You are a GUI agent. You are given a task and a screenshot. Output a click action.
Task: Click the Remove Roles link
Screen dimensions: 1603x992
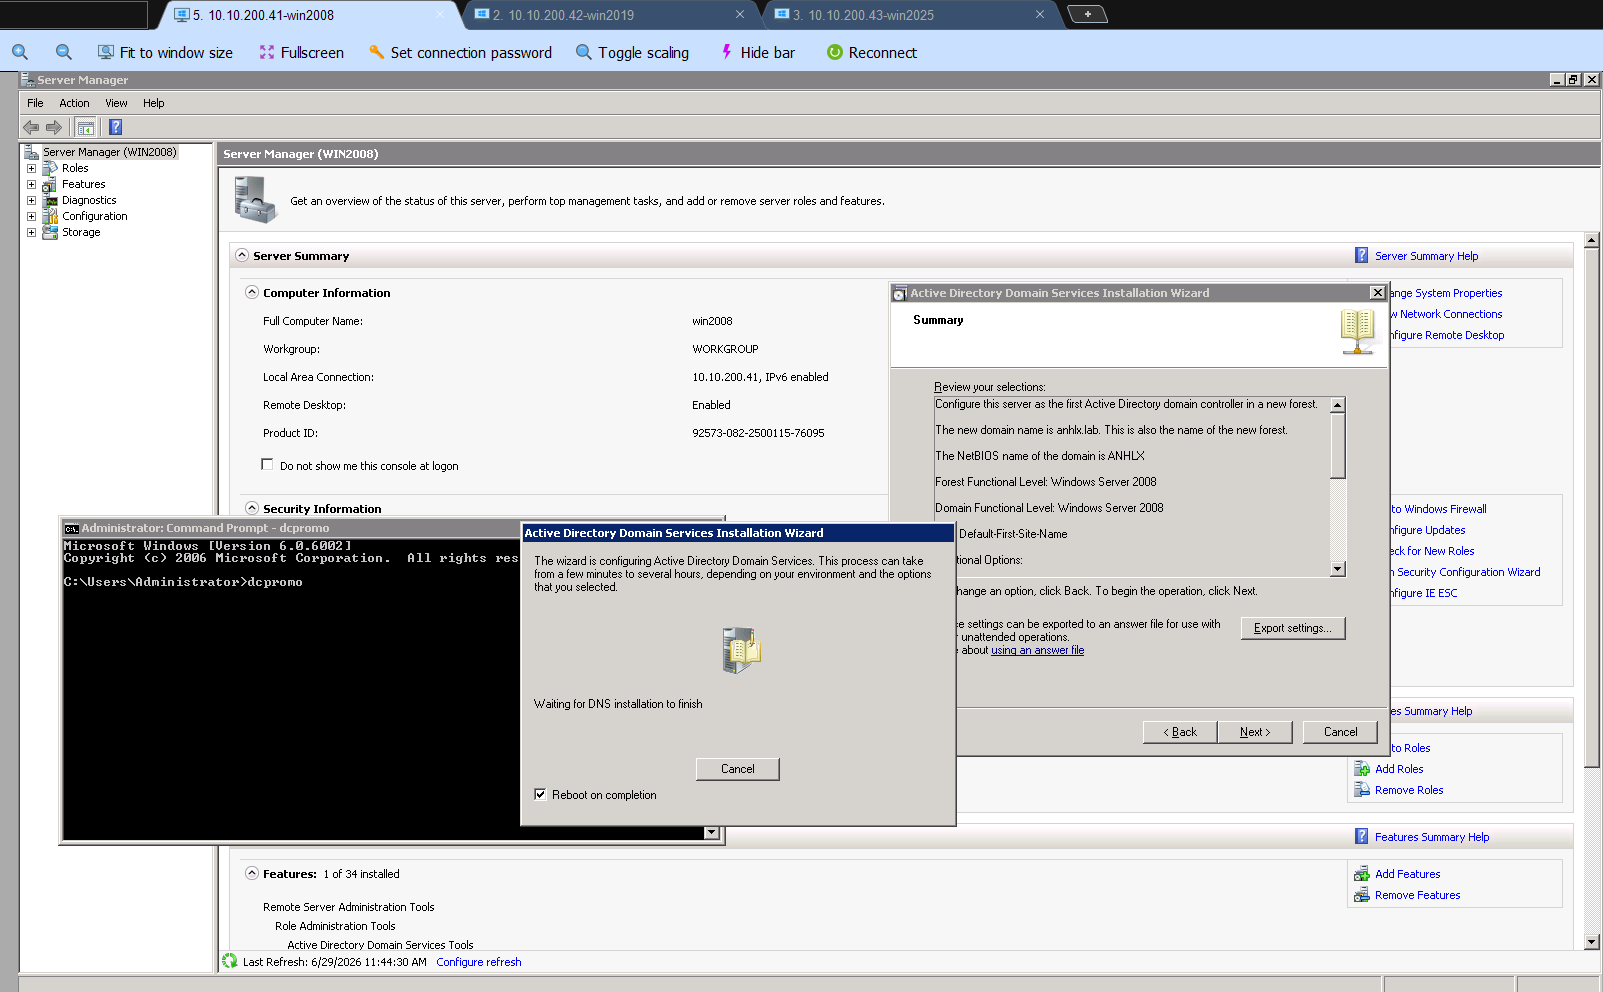(1409, 790)
